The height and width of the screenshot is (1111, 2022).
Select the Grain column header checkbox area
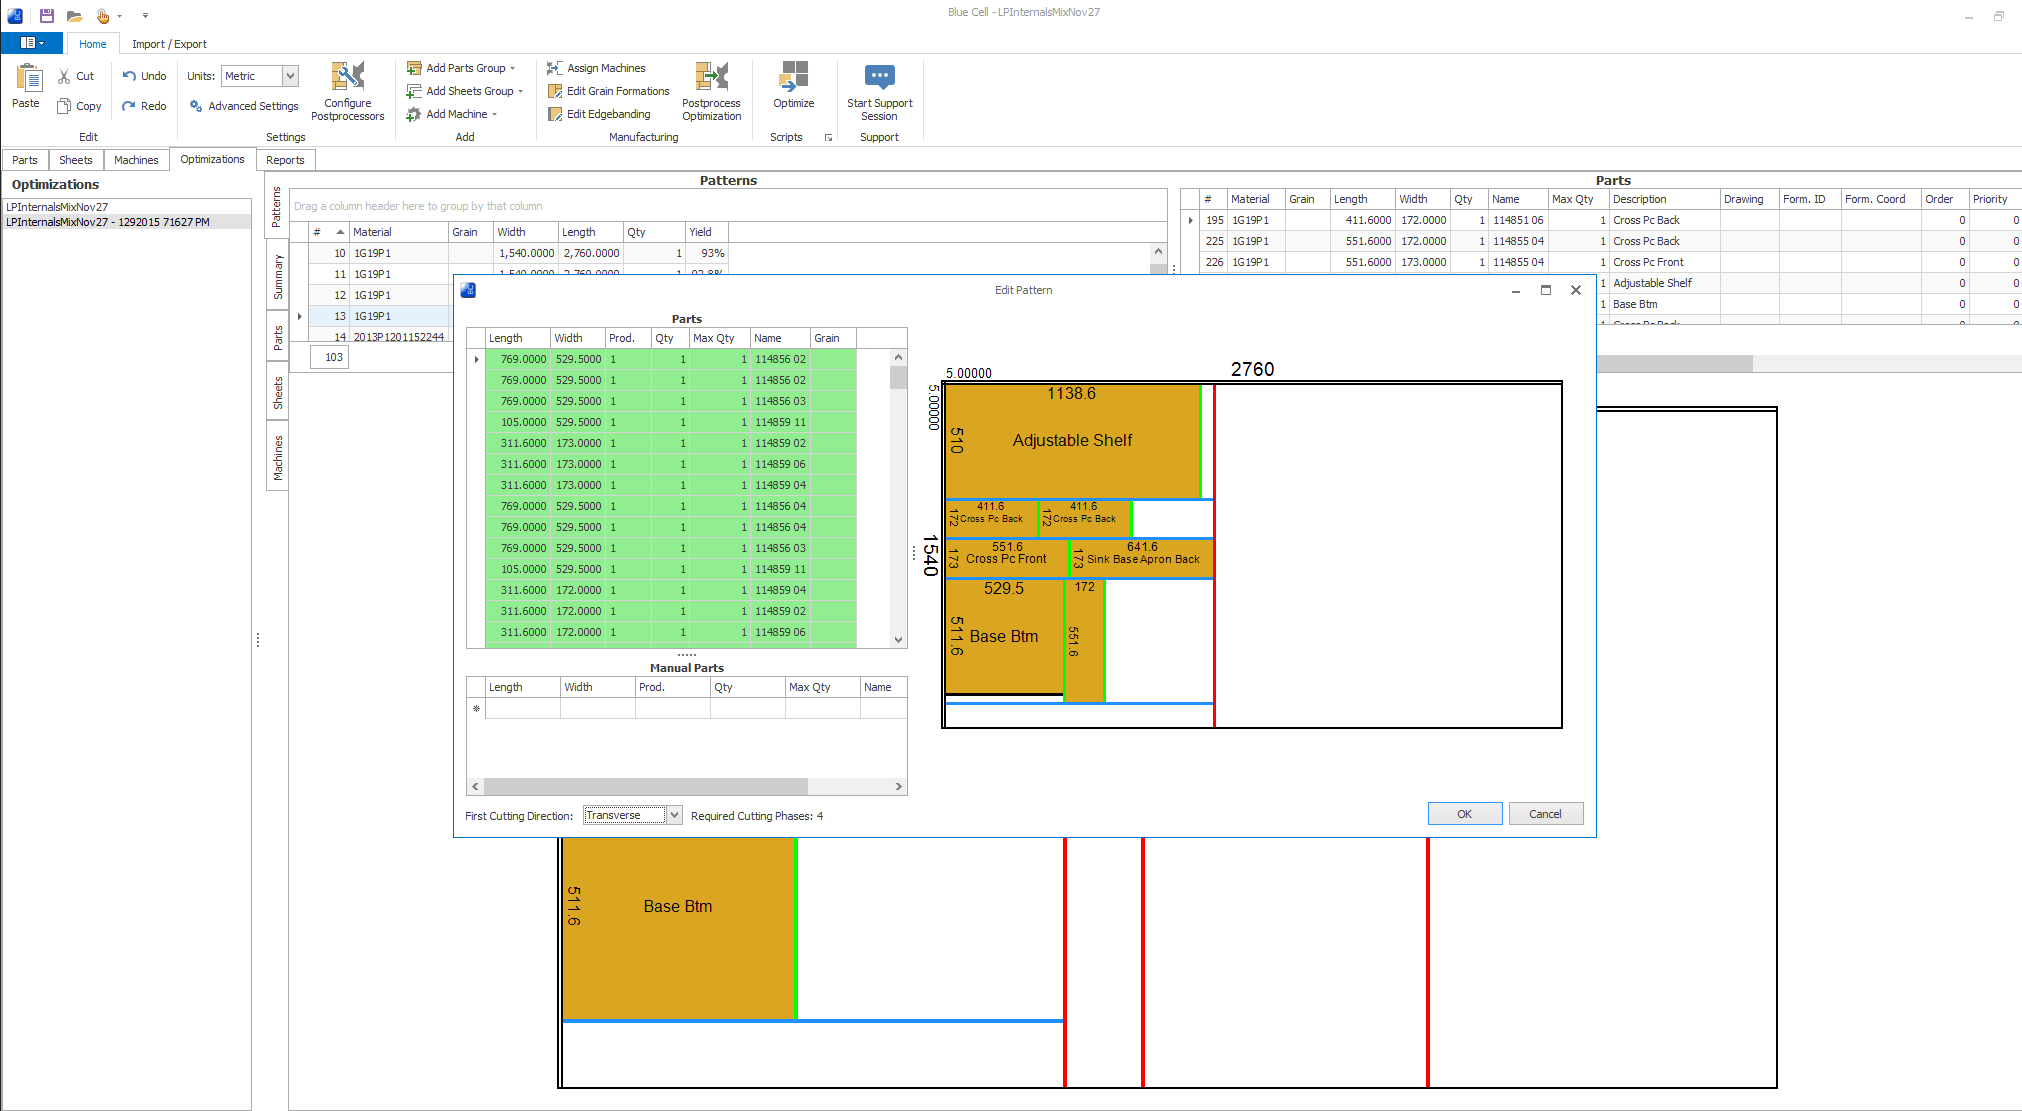832,338
